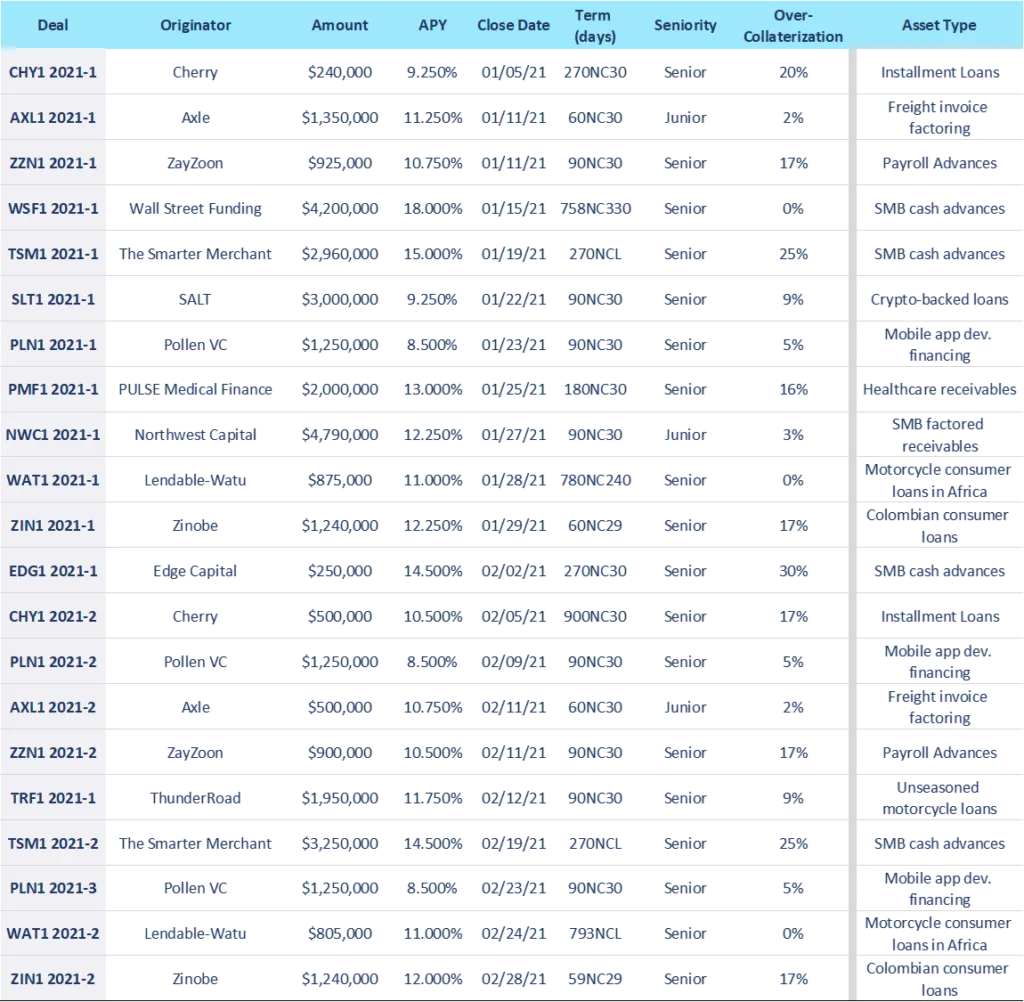Click the Seniority column header
1024x1002 pixels.
pos(685,25)
